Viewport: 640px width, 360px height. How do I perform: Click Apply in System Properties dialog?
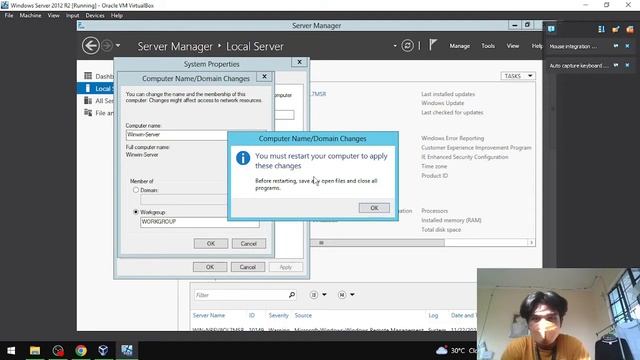[286, 267]
